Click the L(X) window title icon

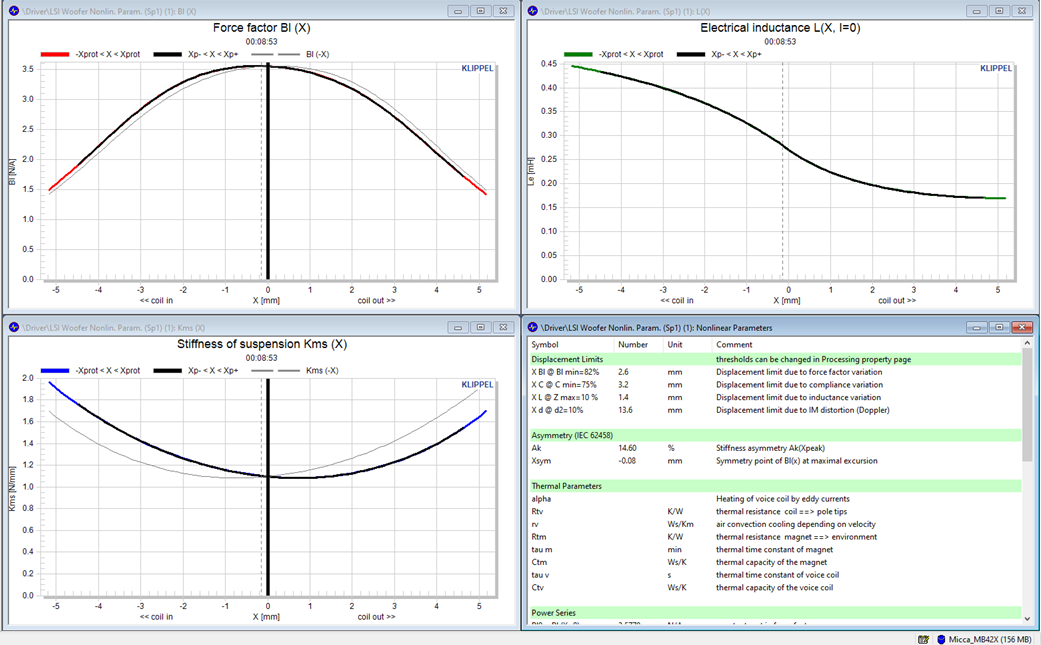(x=533, y=11)
